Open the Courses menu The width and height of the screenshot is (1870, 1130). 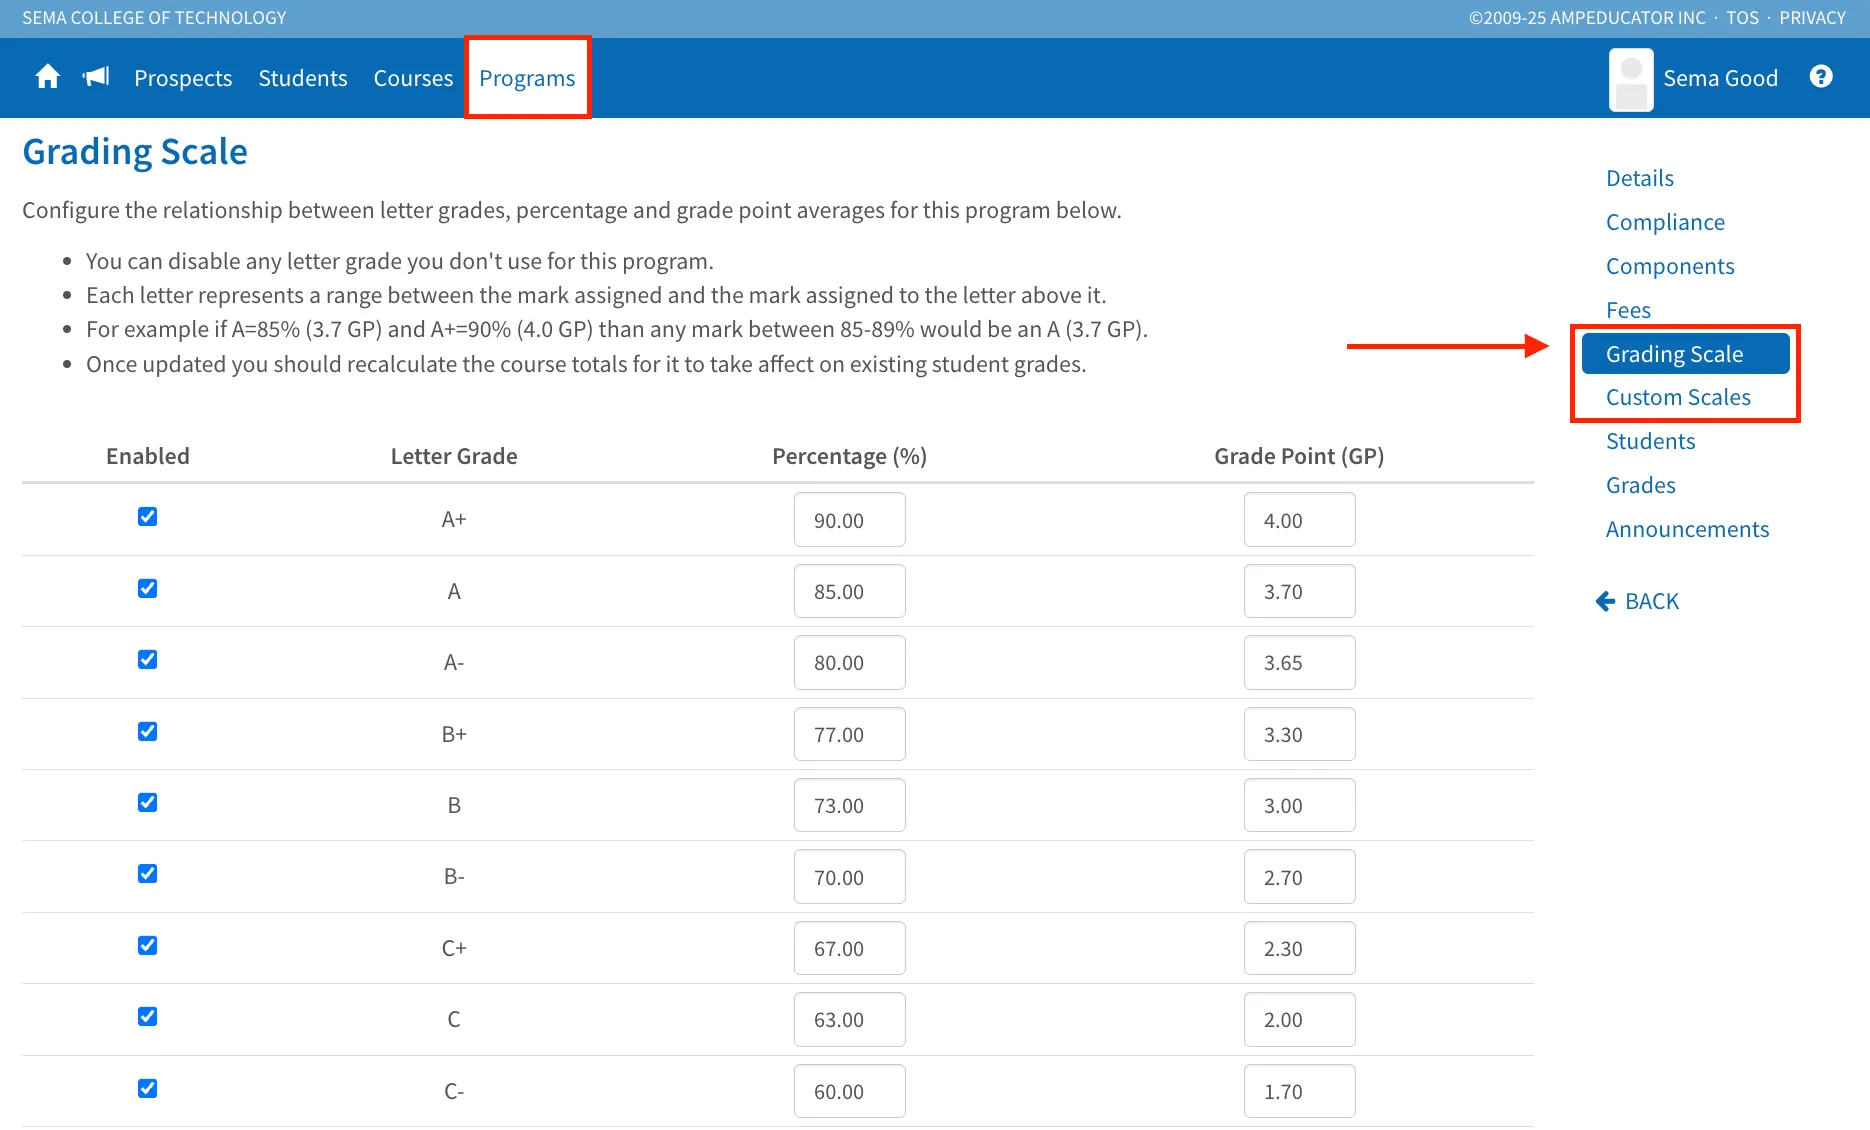click(413, 78)
